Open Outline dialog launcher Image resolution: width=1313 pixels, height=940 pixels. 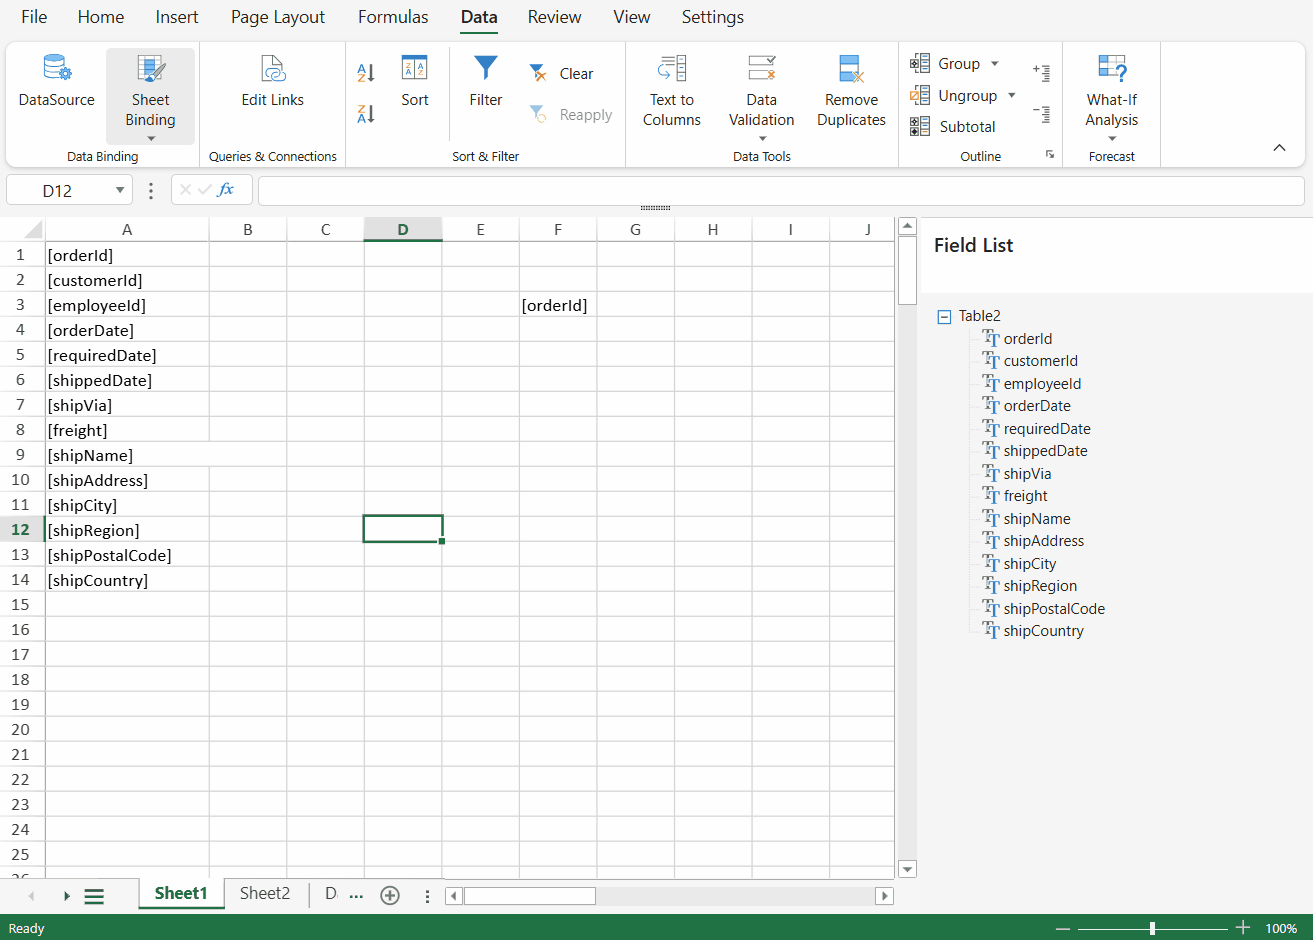click(1050, 155)
